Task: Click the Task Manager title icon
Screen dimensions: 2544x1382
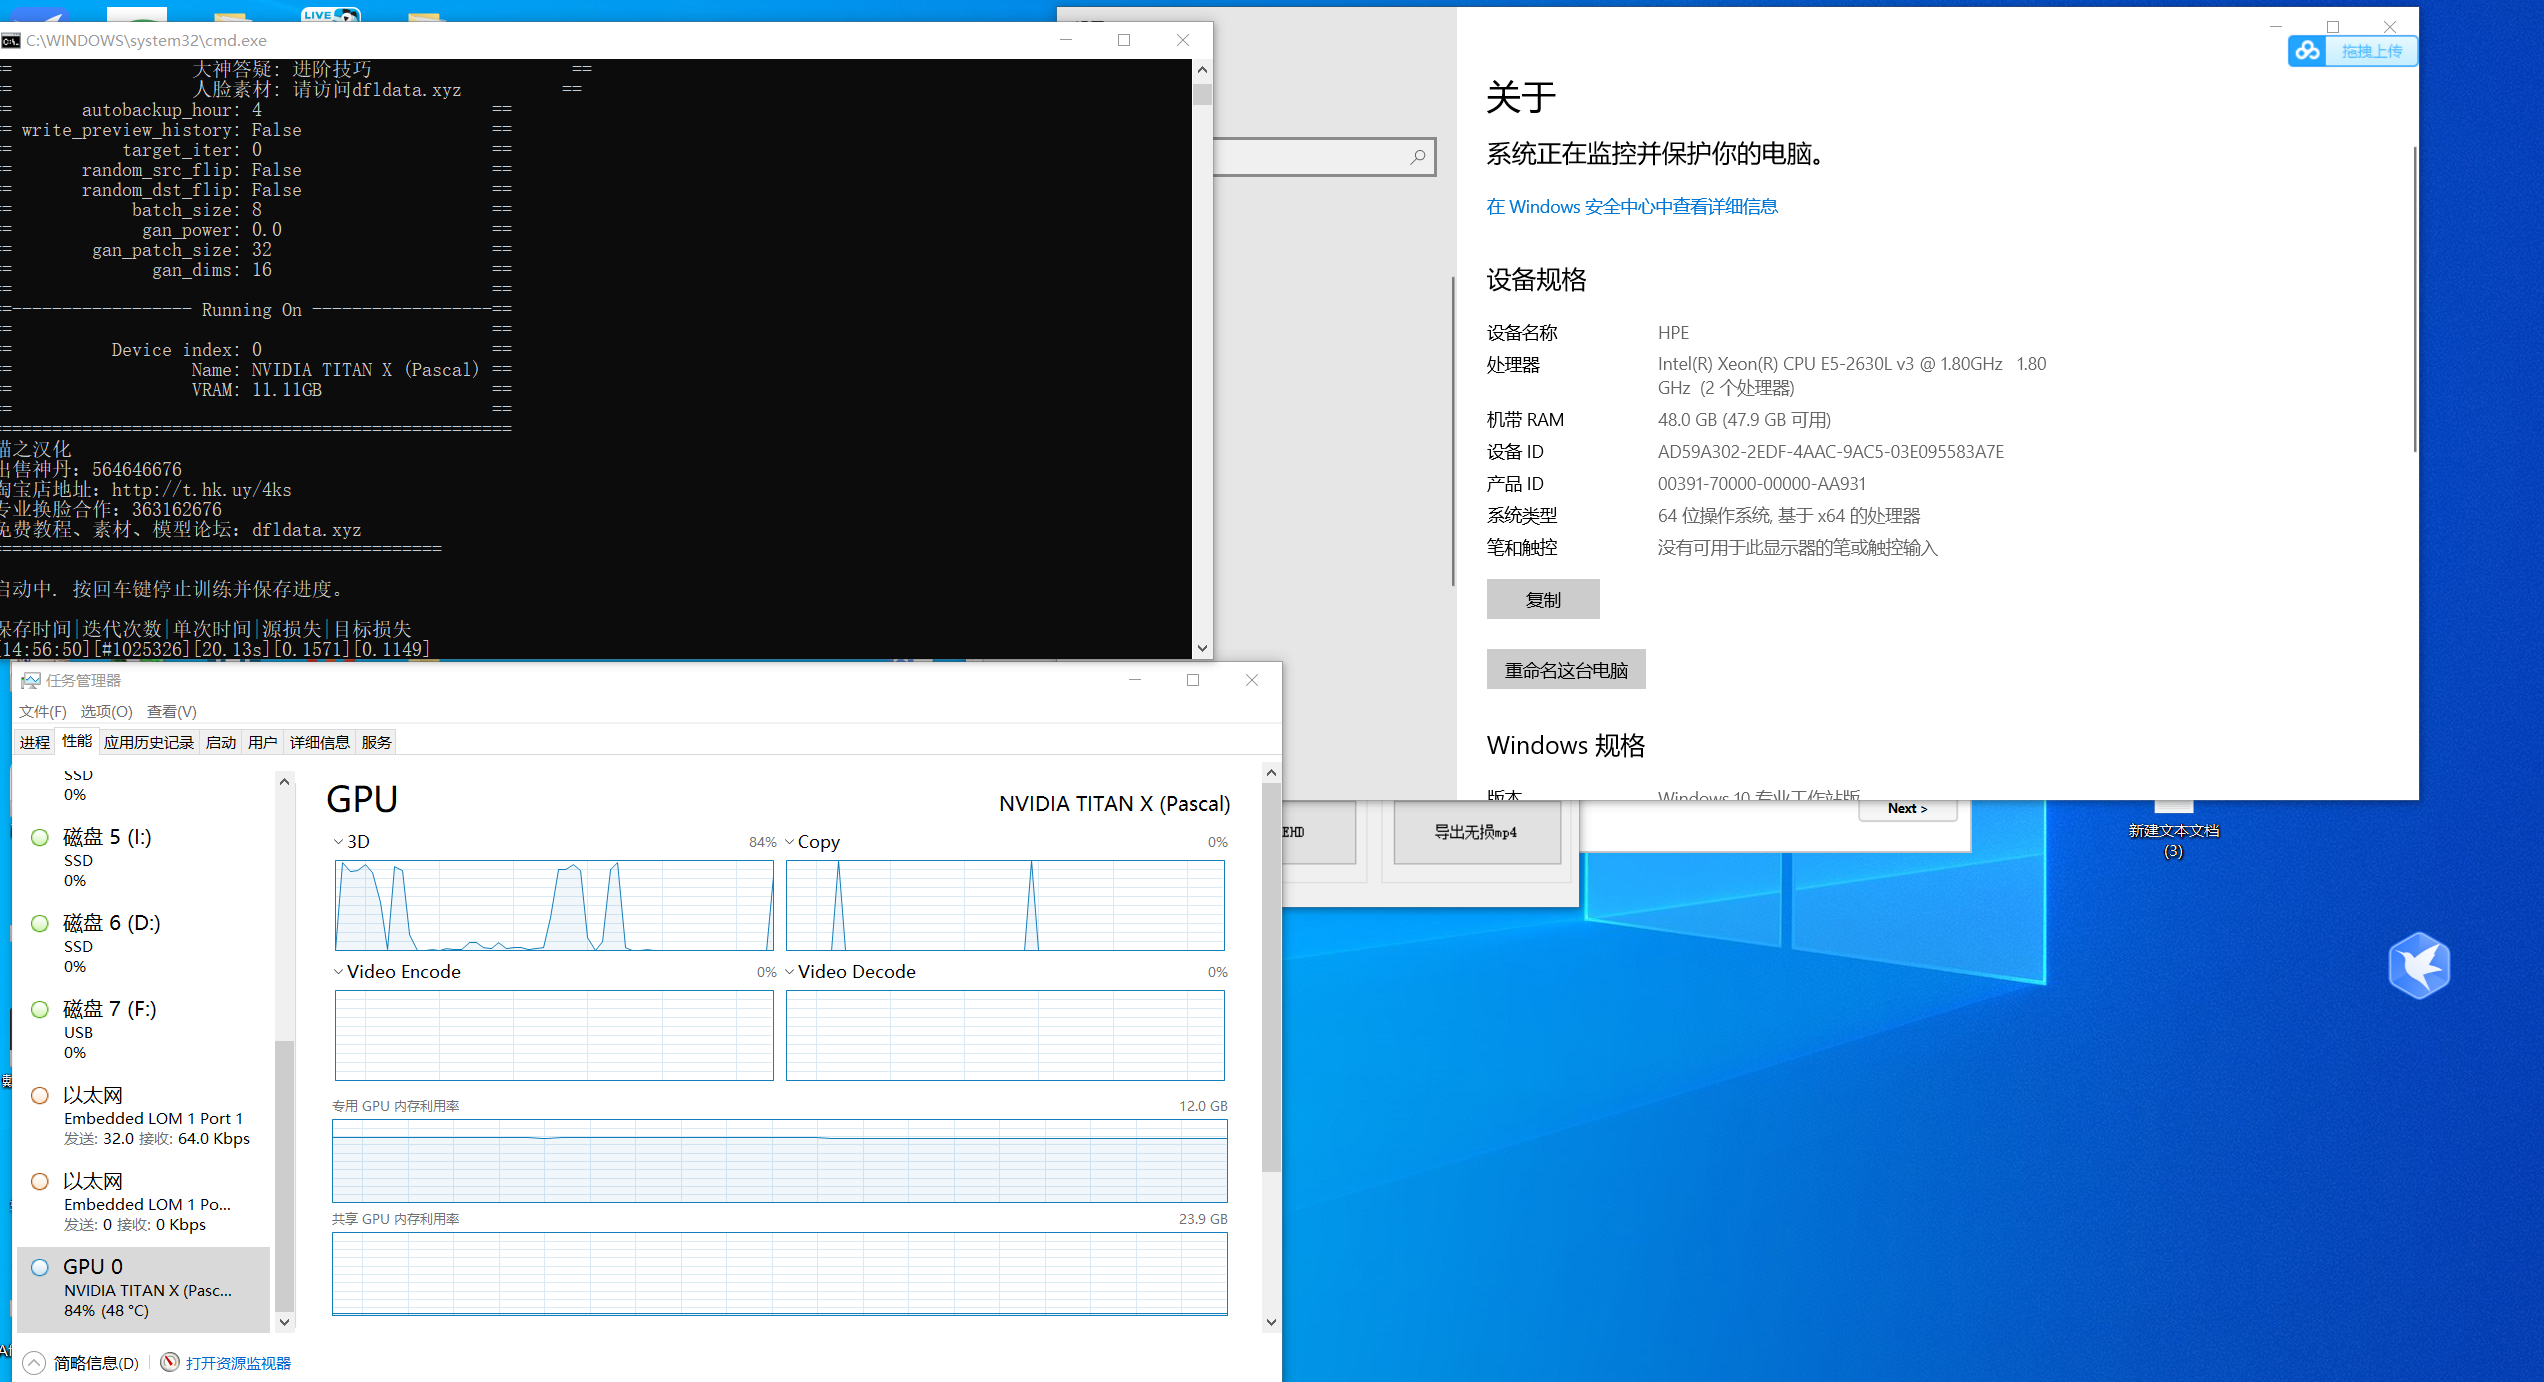Action: pyautogui.click(x=30, y=680)
